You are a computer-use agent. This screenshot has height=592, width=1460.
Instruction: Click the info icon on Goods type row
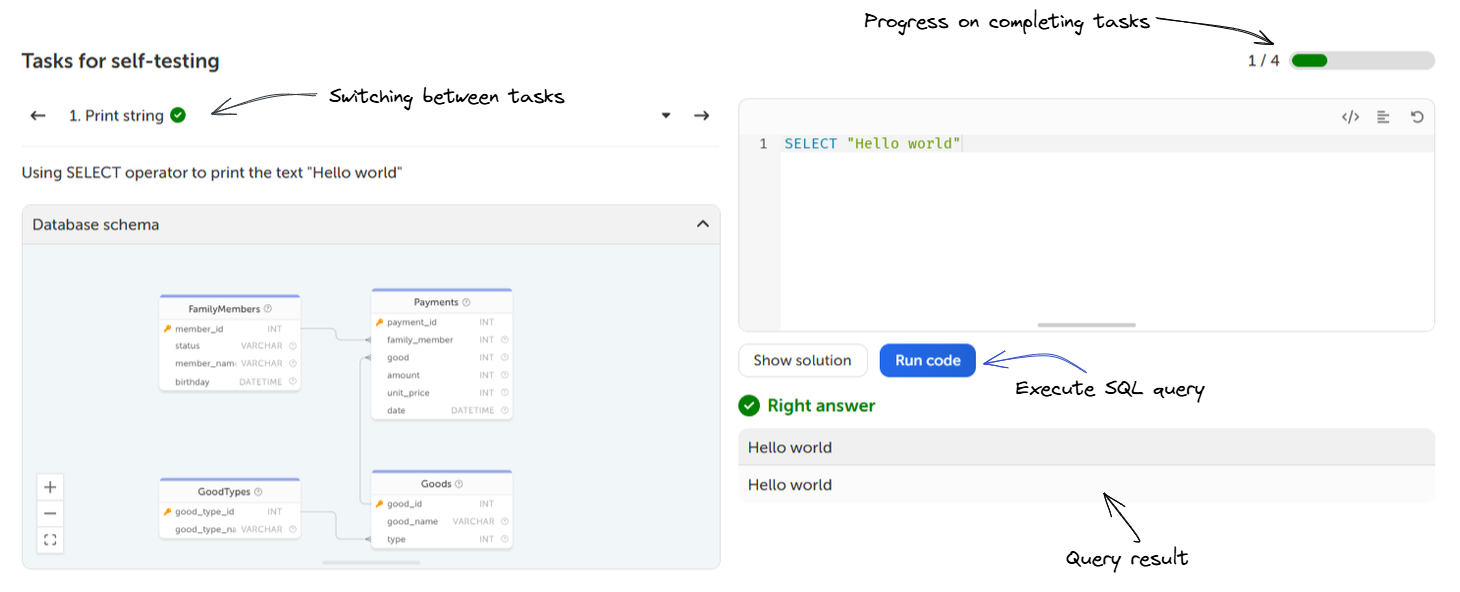point(505,539)
